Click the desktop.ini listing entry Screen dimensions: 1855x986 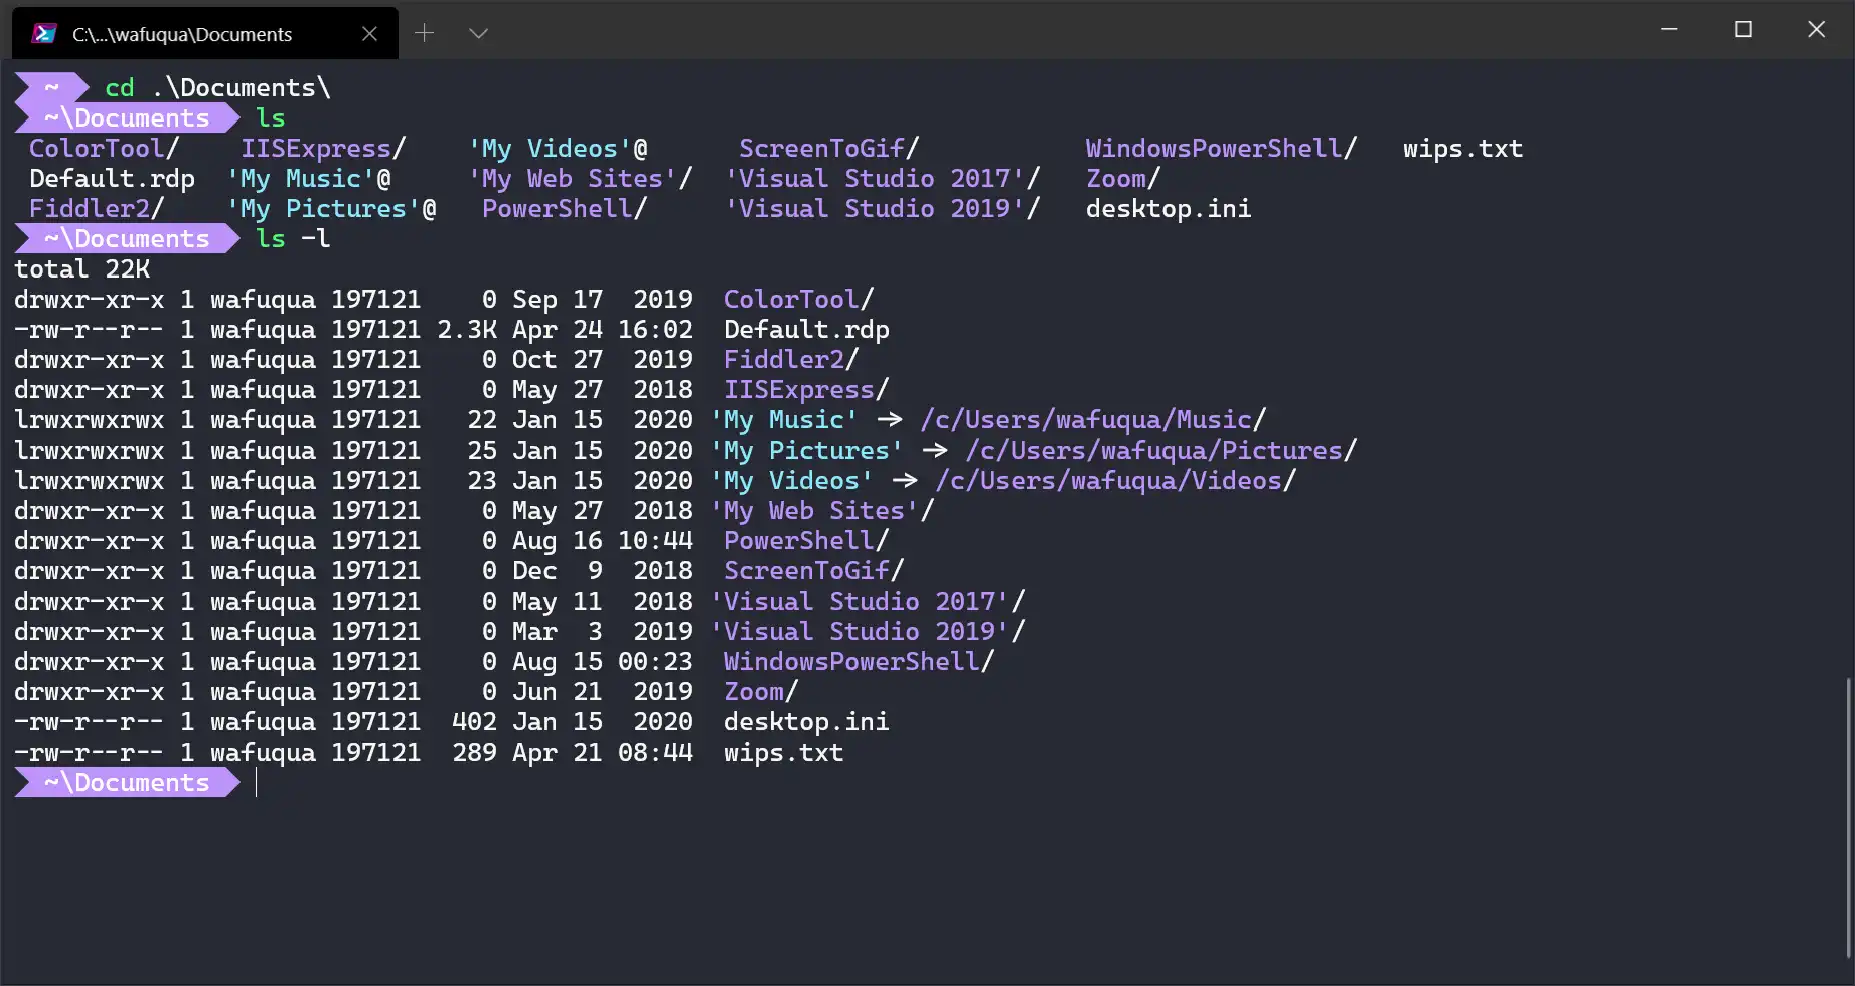point(806,721)
